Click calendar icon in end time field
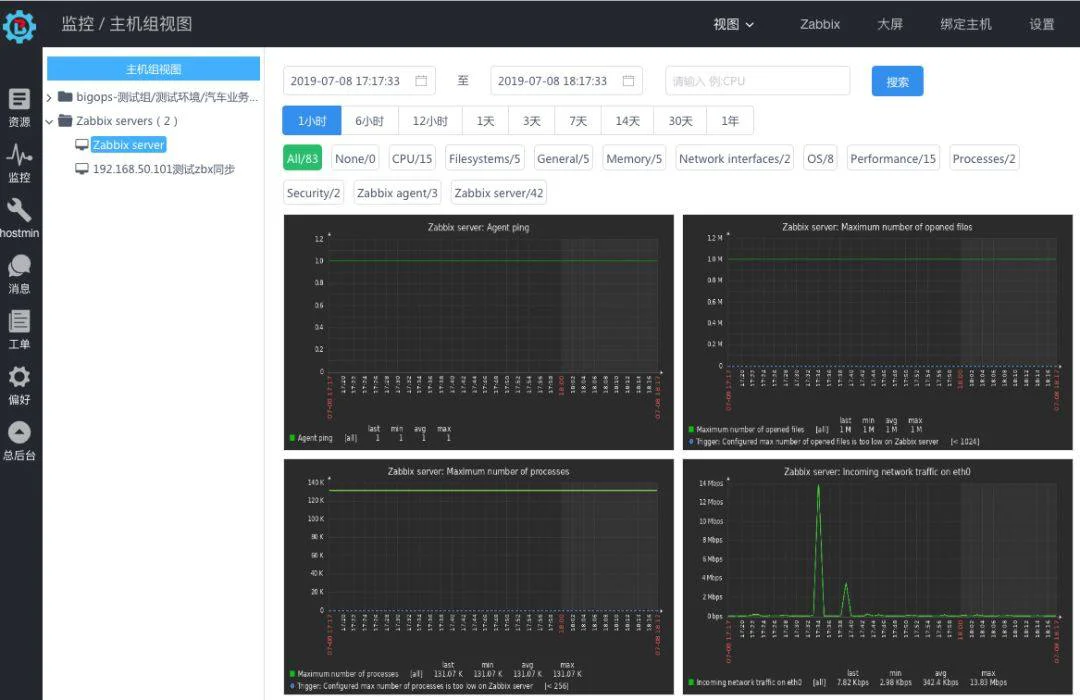 [x=628, y=81]
